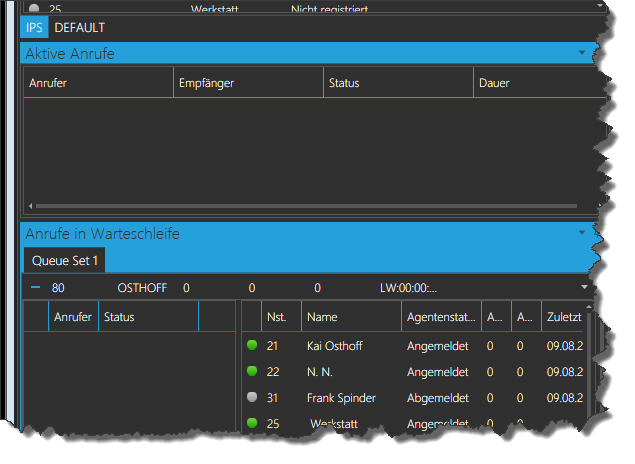Select agent name N. N.
635x464 pixels.
[x=320, y=372]
